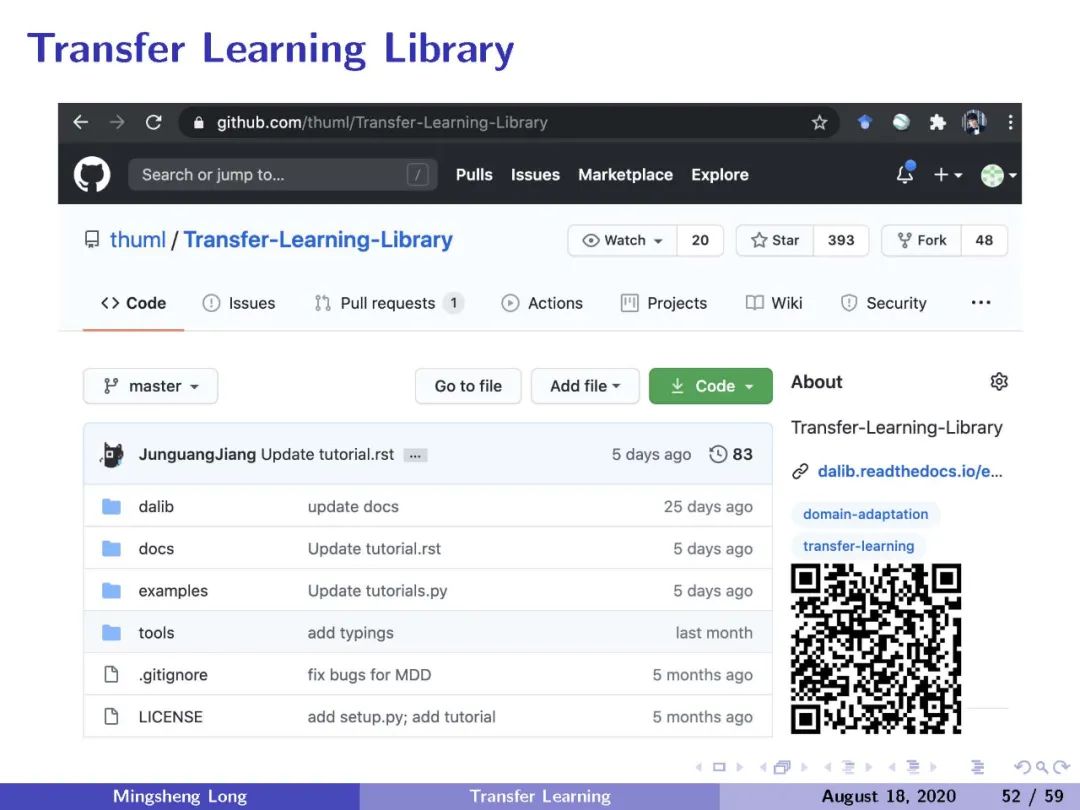Switch to the repository Issues tab
The width and height of the screenshot is (1080, 810).
239,303
